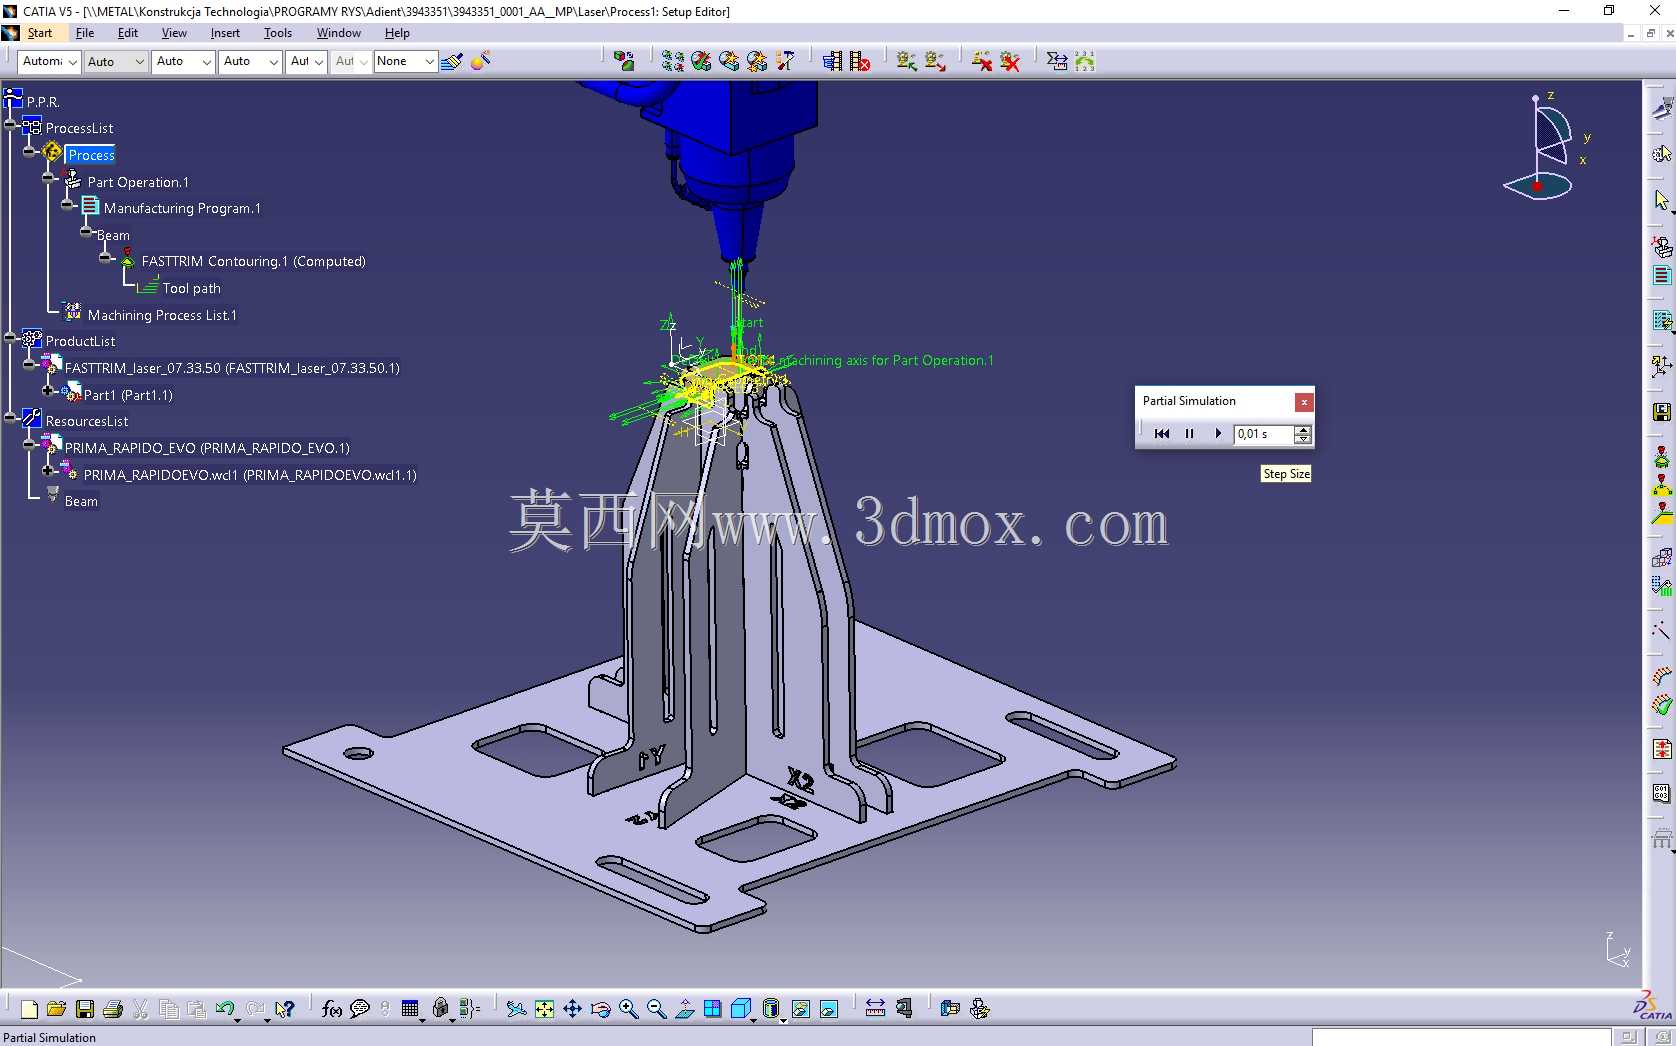Click the Normal View icon
The width and height of the screenshot is (1676, 1046).
tap(684, 1009)
